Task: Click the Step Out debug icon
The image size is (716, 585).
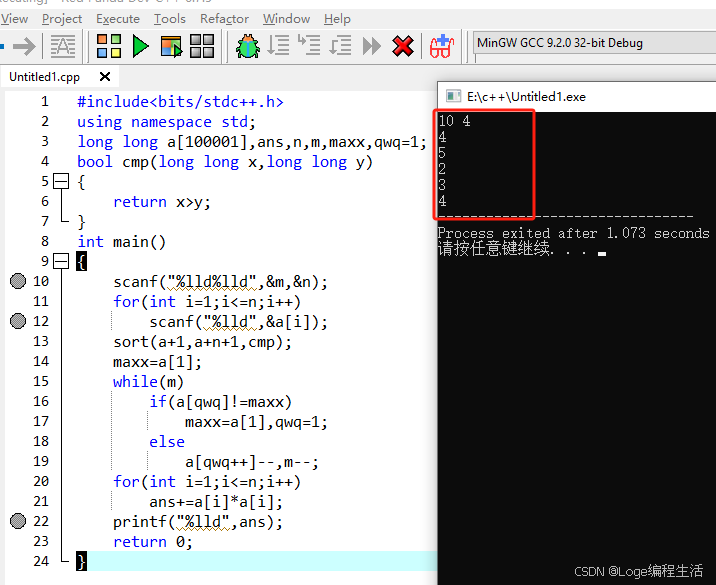Action: tap(340, 46)
